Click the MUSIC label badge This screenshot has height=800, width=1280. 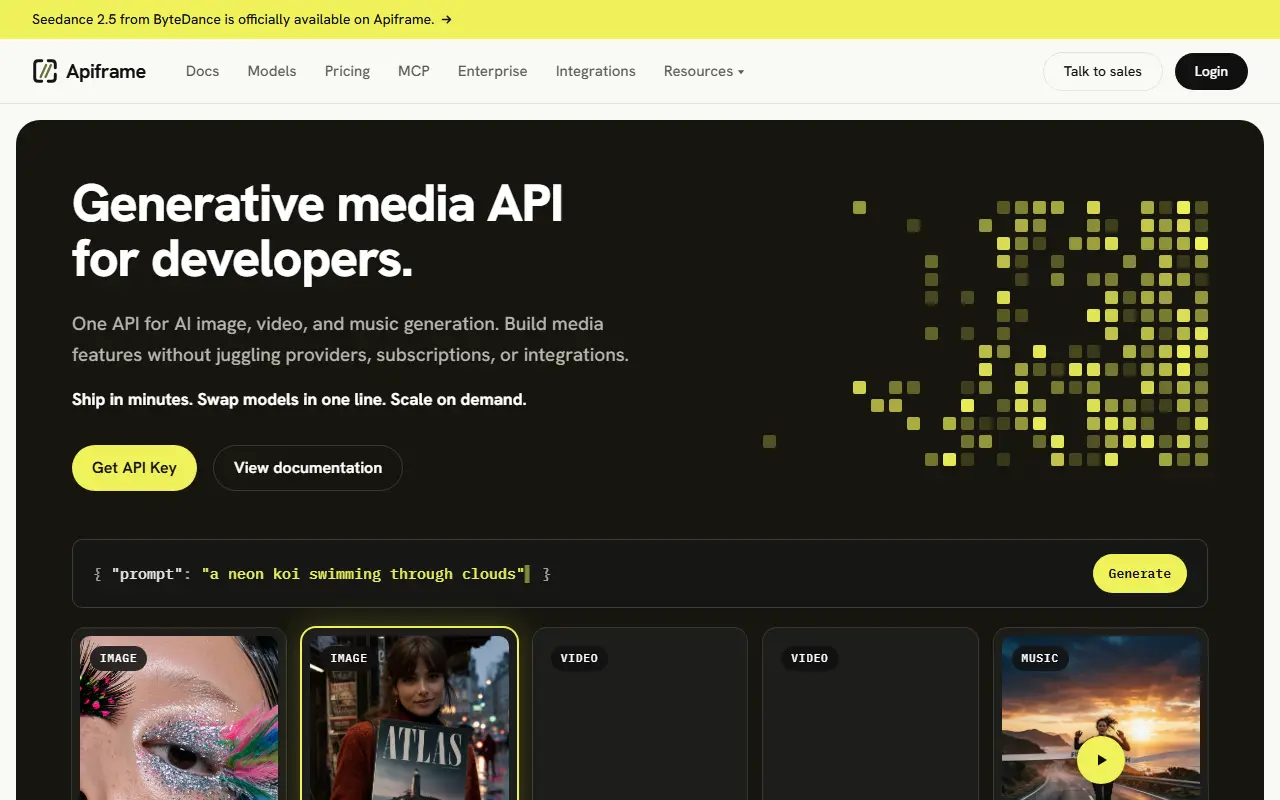tap(1039, 658)
